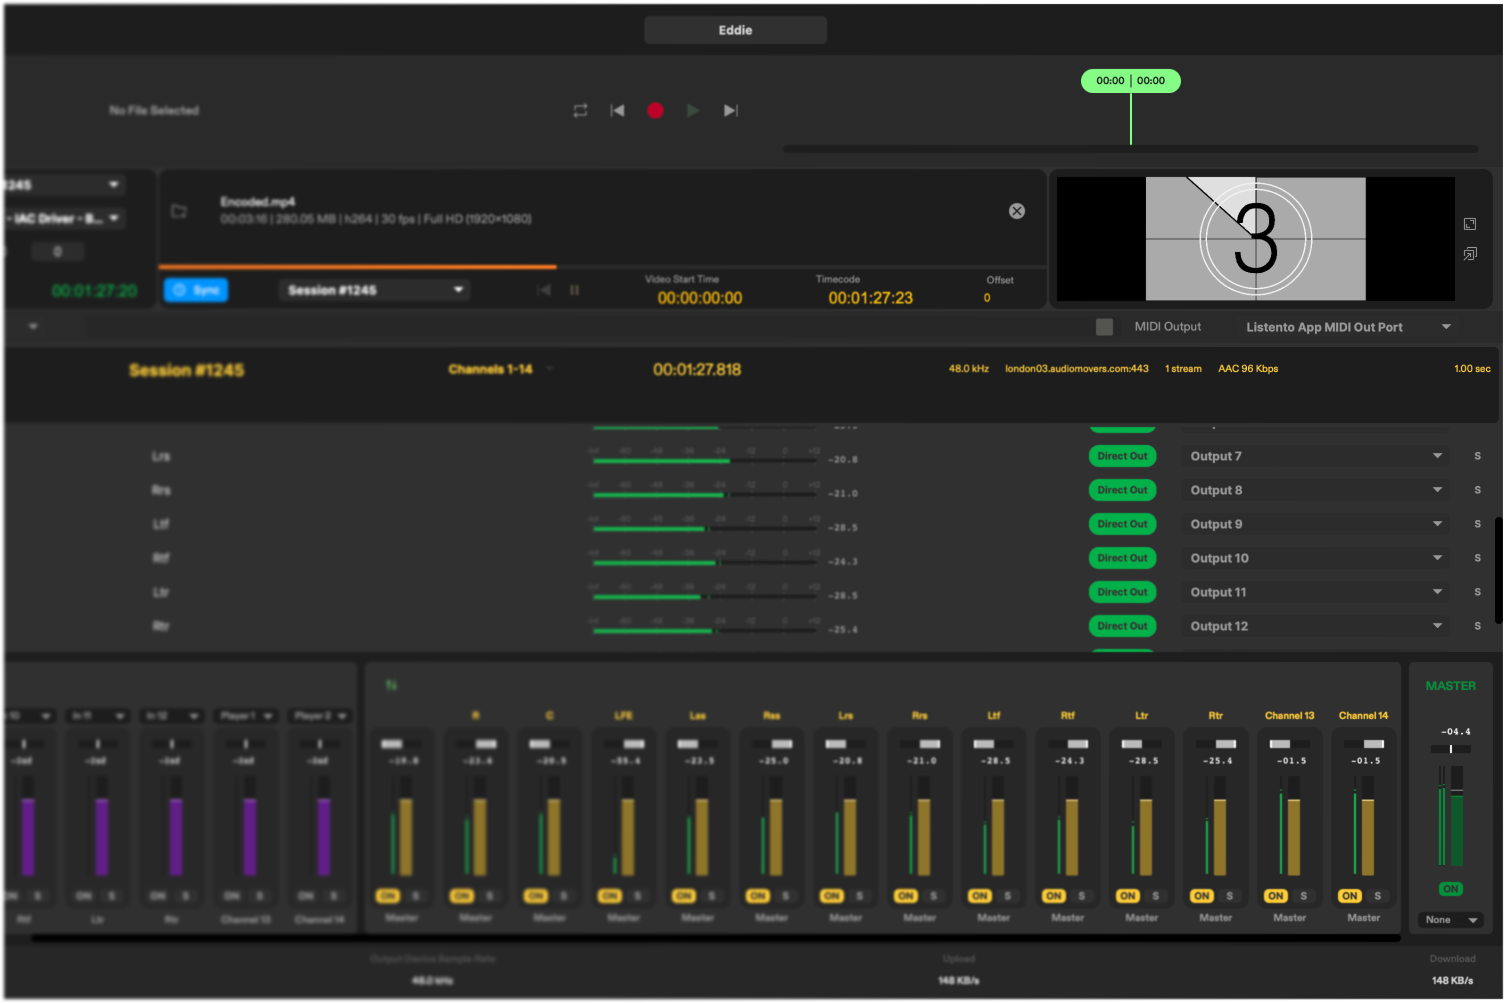Viewport: 1507px width, 1003px height.
Task: Open the None dropdown under MASTER
Action: click(1450, 920)
